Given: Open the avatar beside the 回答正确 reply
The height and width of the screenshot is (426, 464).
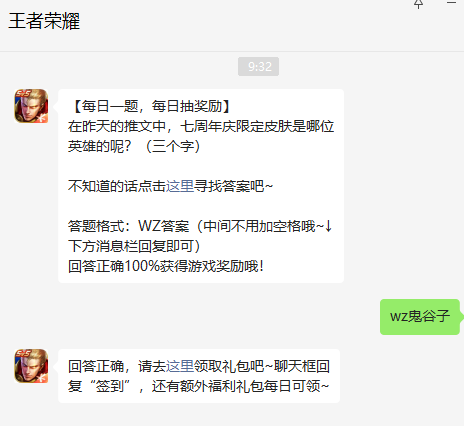Looking at the screenshot, I should (31, 366).
